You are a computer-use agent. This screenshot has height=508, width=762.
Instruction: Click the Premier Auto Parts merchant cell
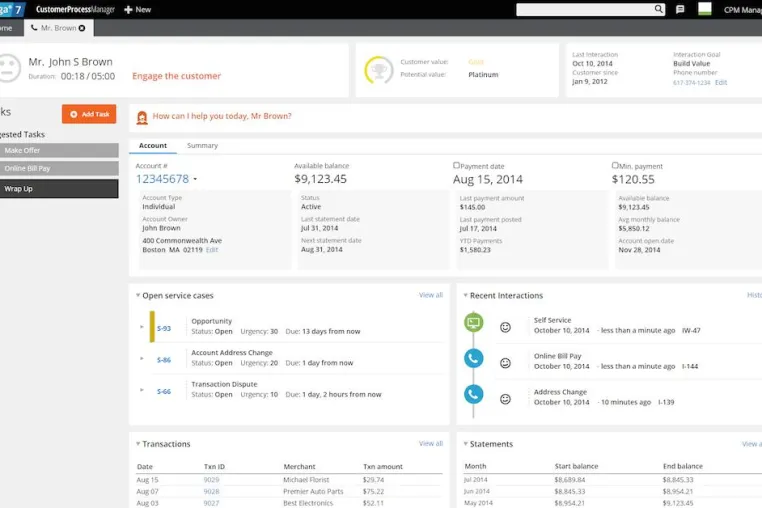pyautogui.click(x=313, y=491)
